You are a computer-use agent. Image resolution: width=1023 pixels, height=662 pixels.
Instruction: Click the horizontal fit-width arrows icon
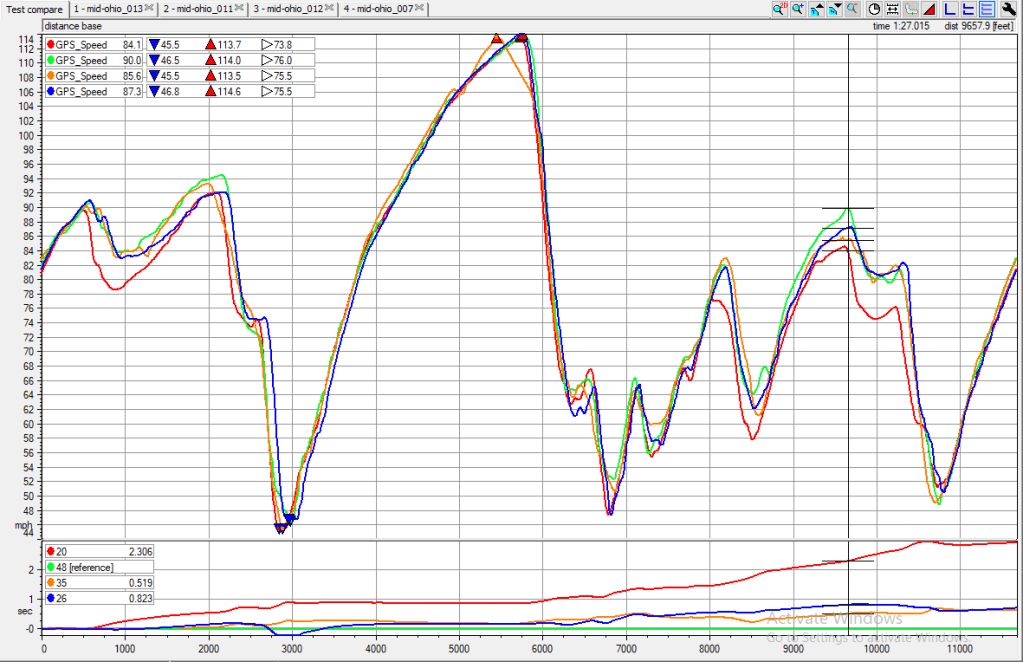pos(892,8)
